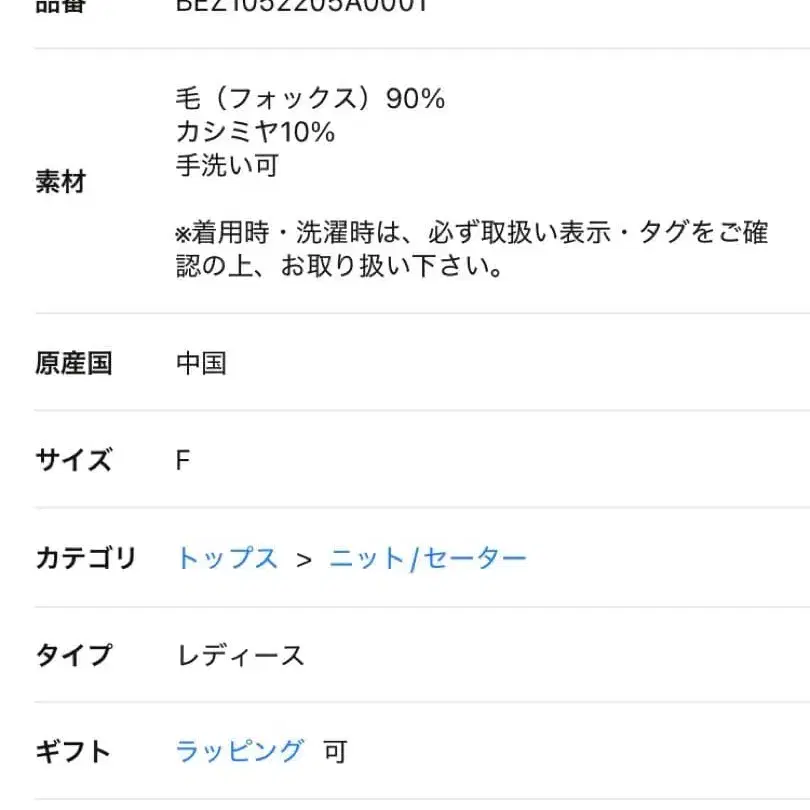Click the product code BEZ1052205A0001
The width and height of the screenshot is (810, 810).
(x=302, y=6)
